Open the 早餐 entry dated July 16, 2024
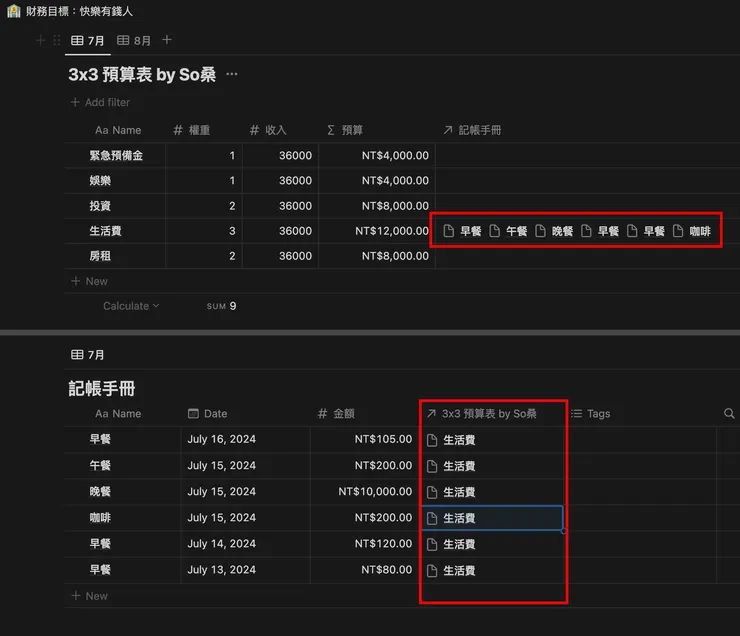Screen dimensions: 740x636 (x=100, y=439)
